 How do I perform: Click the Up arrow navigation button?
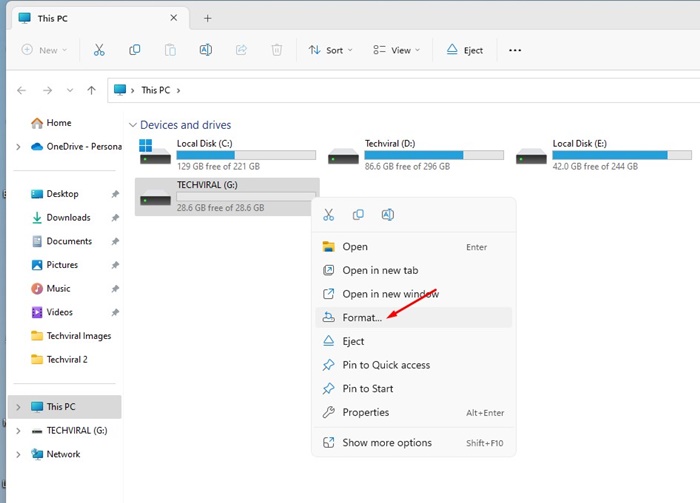coord(91,90)
